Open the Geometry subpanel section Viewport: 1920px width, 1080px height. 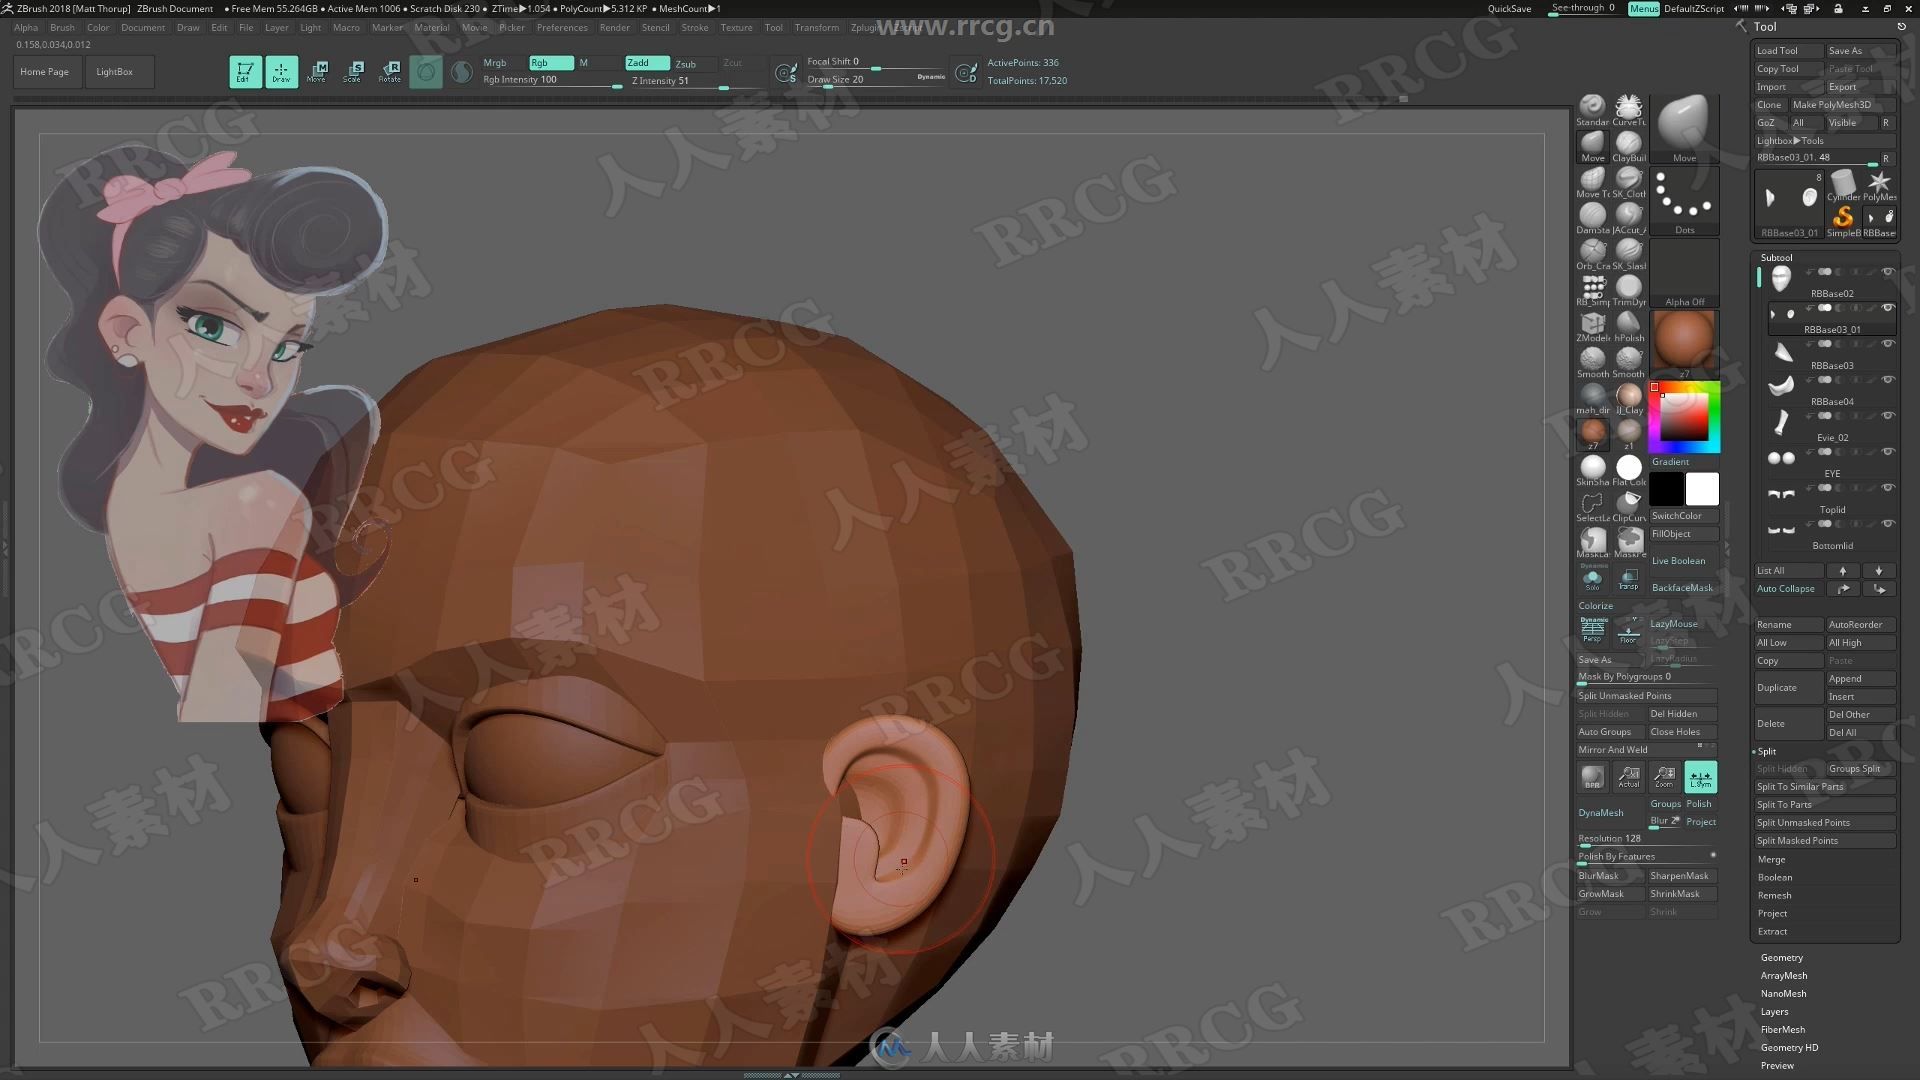(x=1780, y=957)
